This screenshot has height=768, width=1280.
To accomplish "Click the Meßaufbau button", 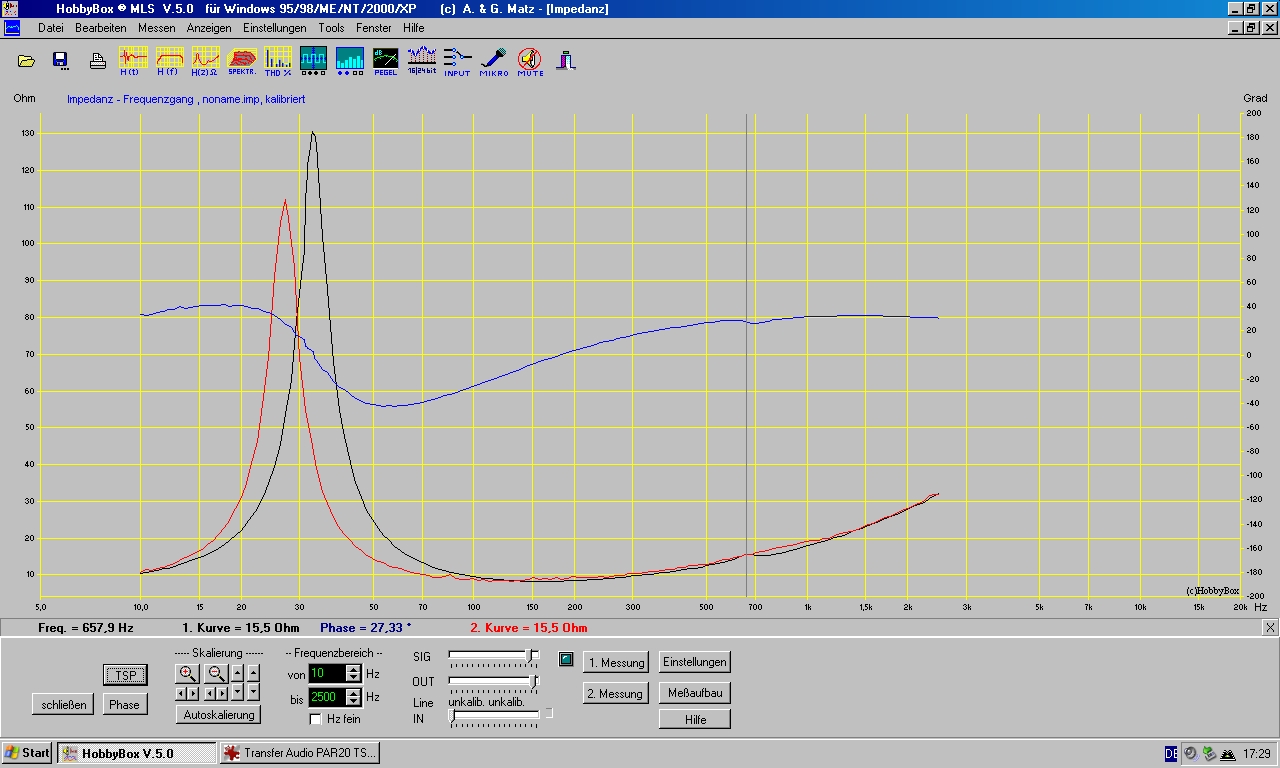I will click(695, 692).
